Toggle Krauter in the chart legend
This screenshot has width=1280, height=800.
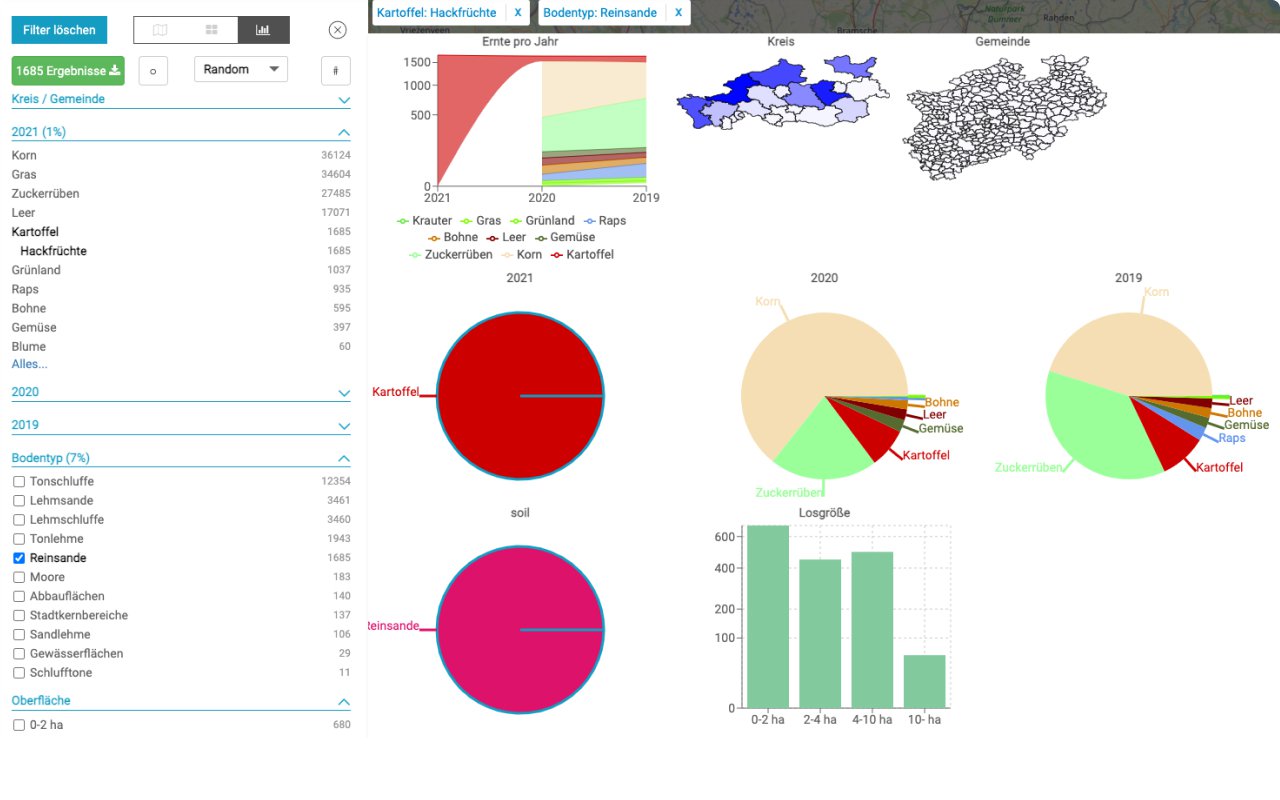(425, 221)
